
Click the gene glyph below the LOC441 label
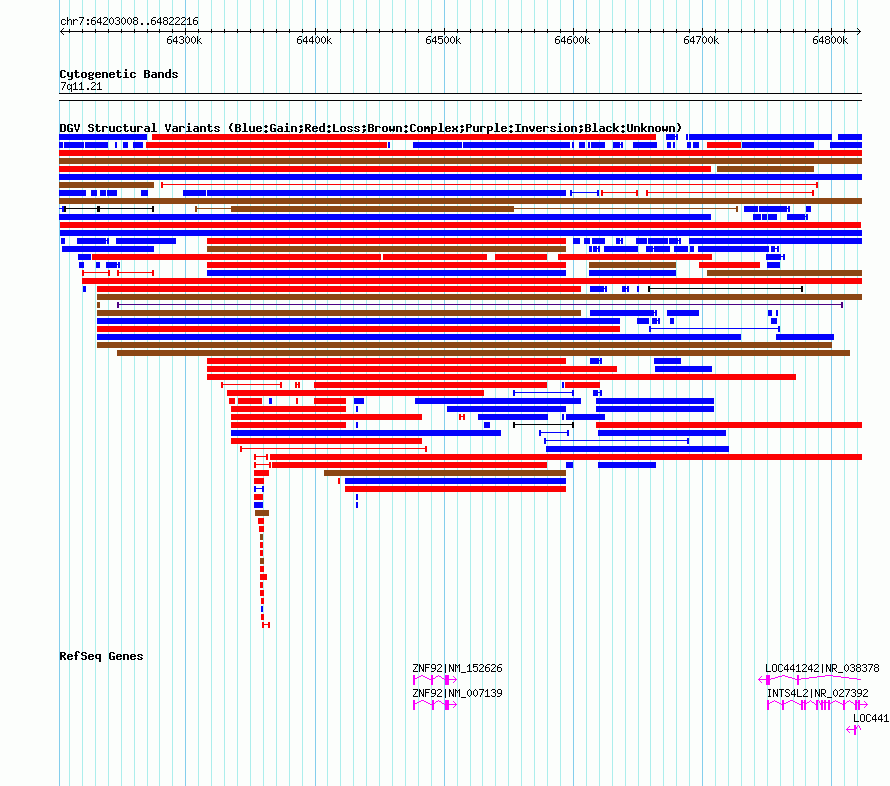click(854, 730)
